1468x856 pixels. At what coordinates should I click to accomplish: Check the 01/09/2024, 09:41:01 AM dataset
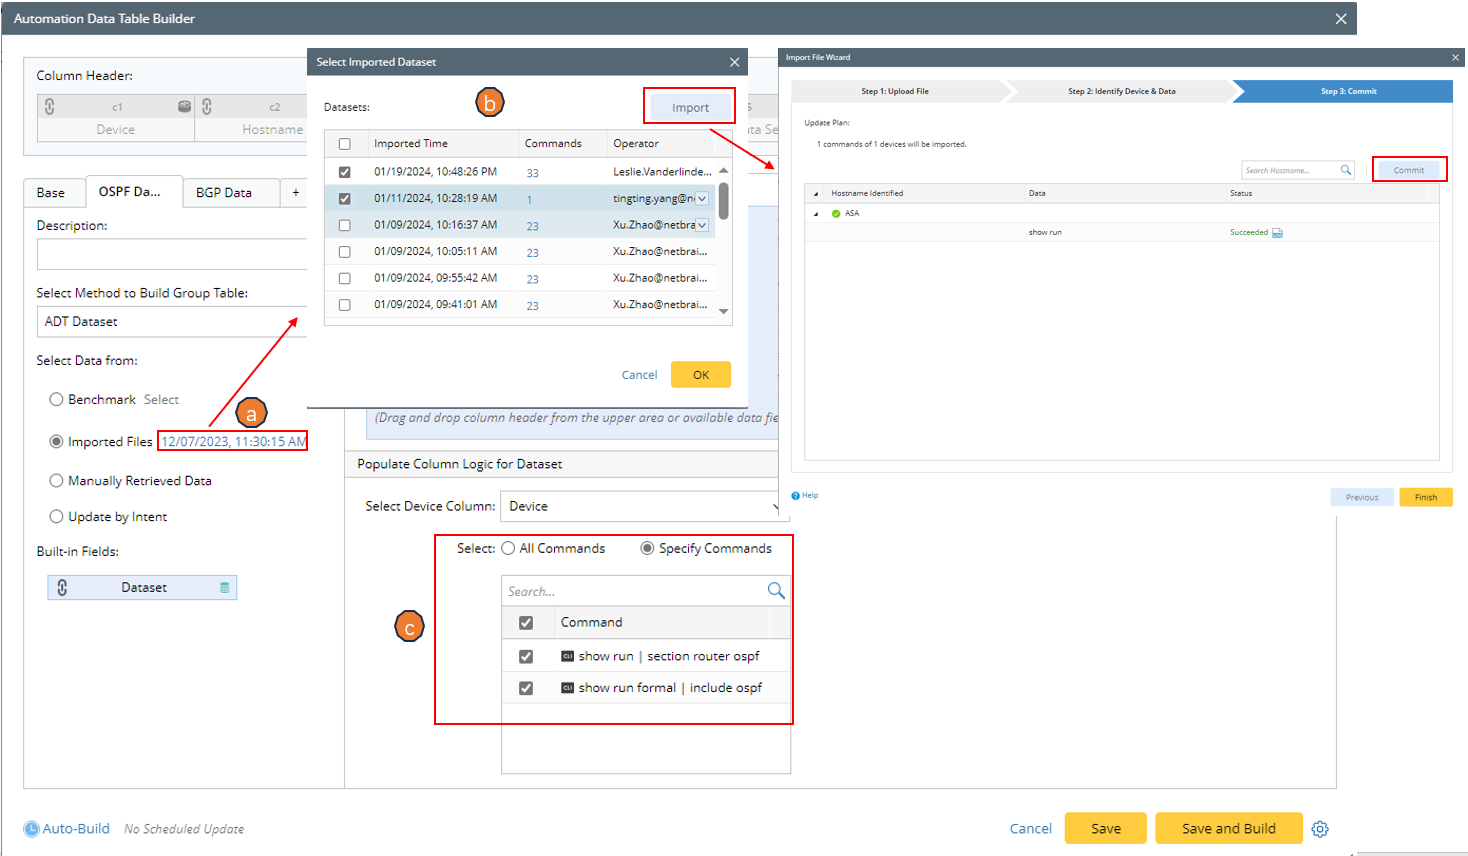tap(345, 305)
